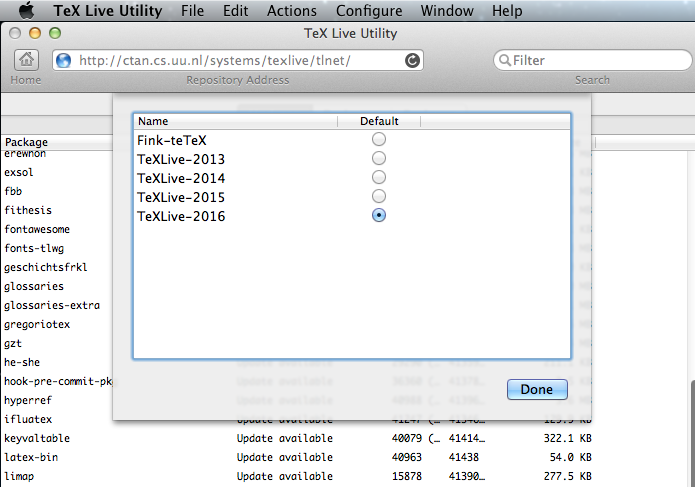Open the Apple menu
The image size is (695, 487).
26,10
